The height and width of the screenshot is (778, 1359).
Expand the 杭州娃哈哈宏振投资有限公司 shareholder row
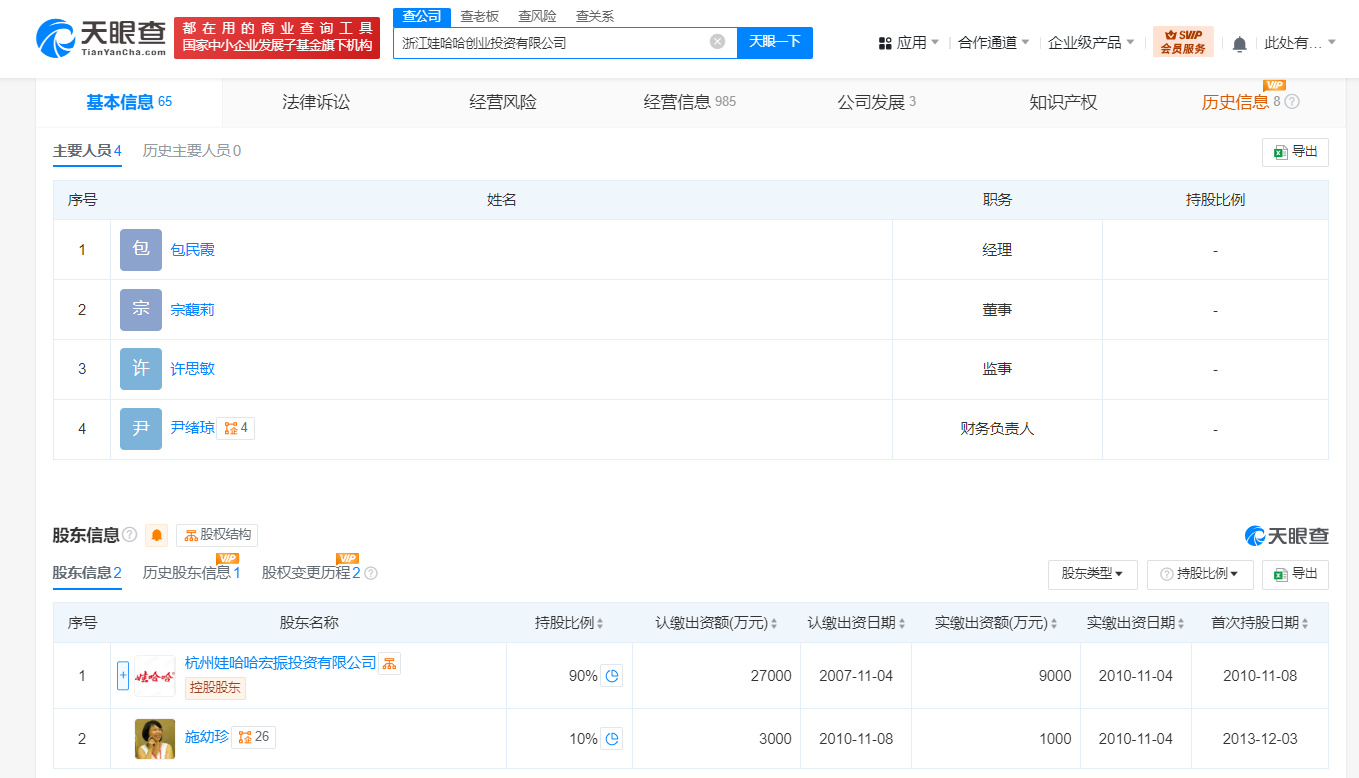click(123, 676)
